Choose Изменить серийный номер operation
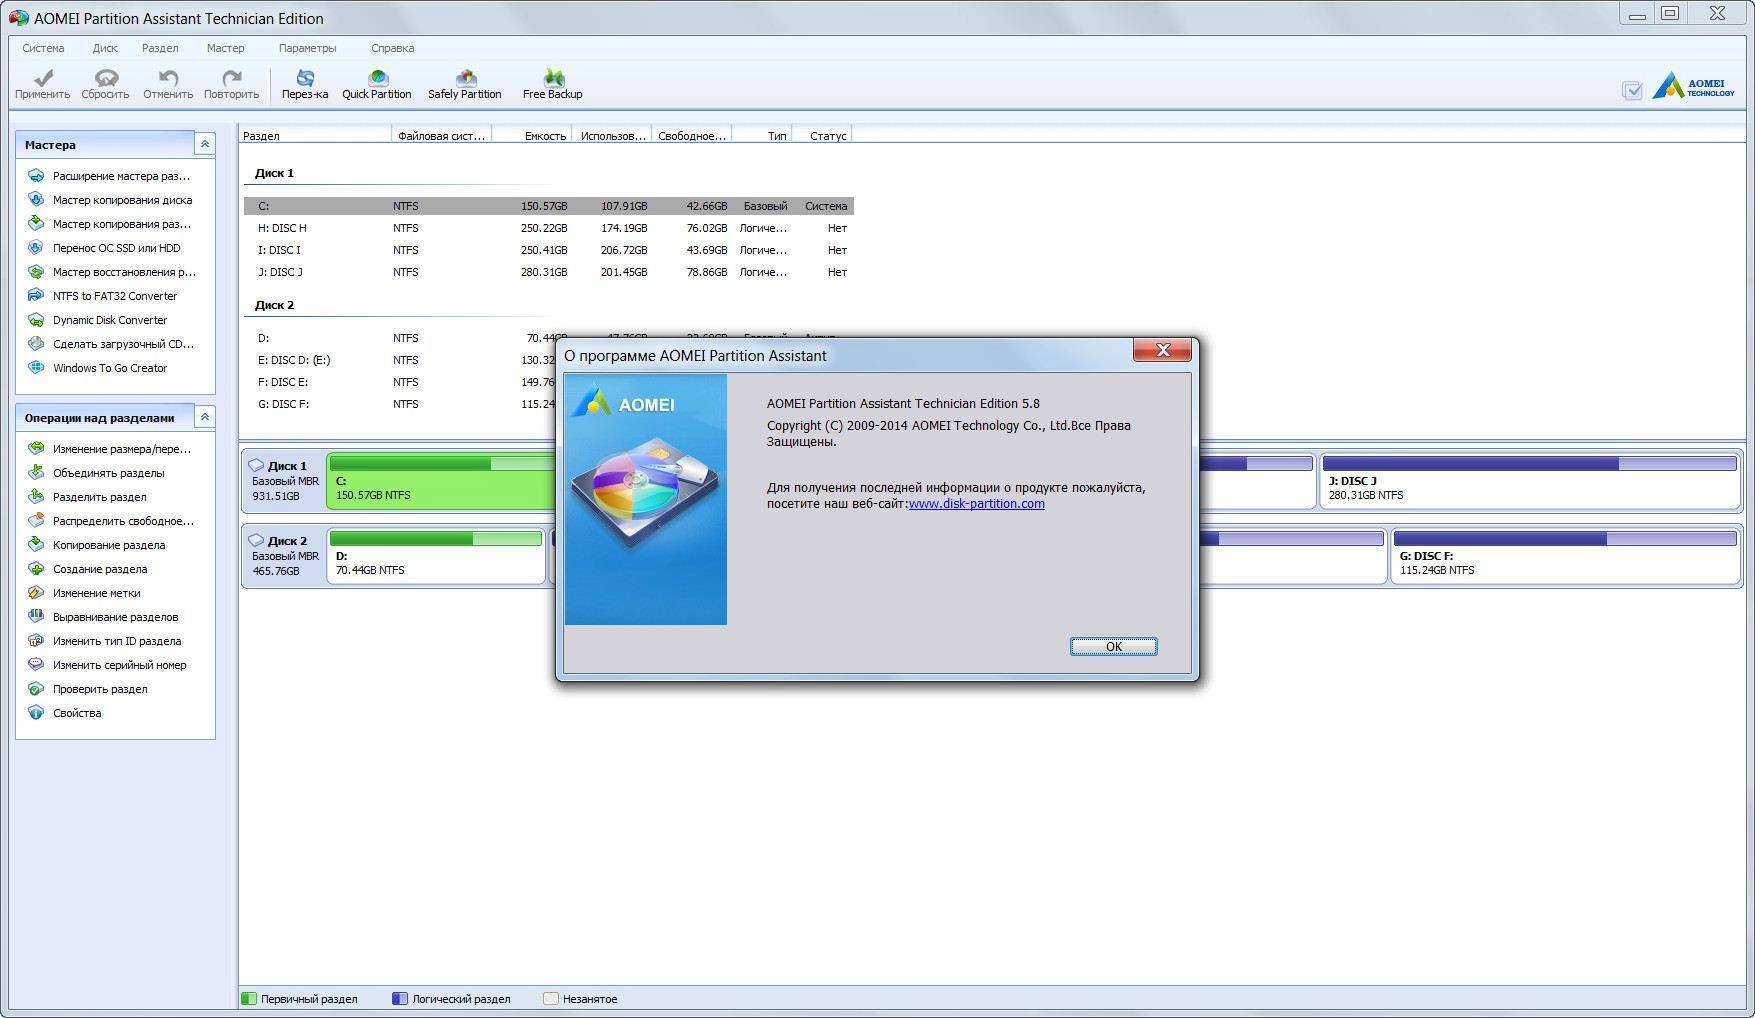This screenshot has height=1018, width=1755. coord(107,665)
